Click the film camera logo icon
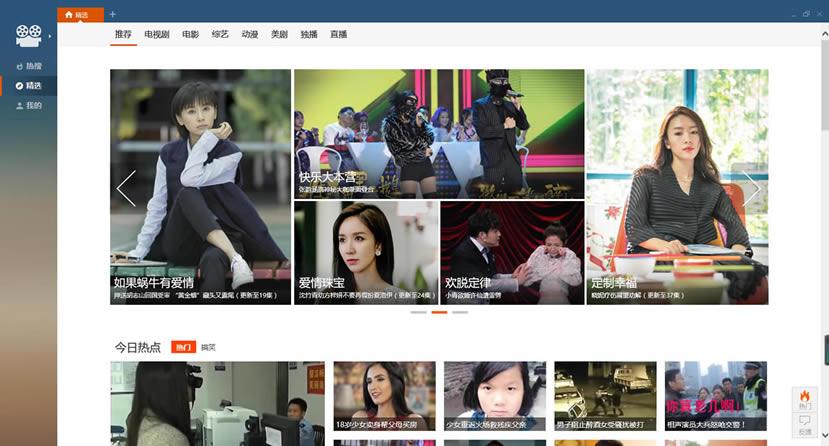 [x=29, y=35]
